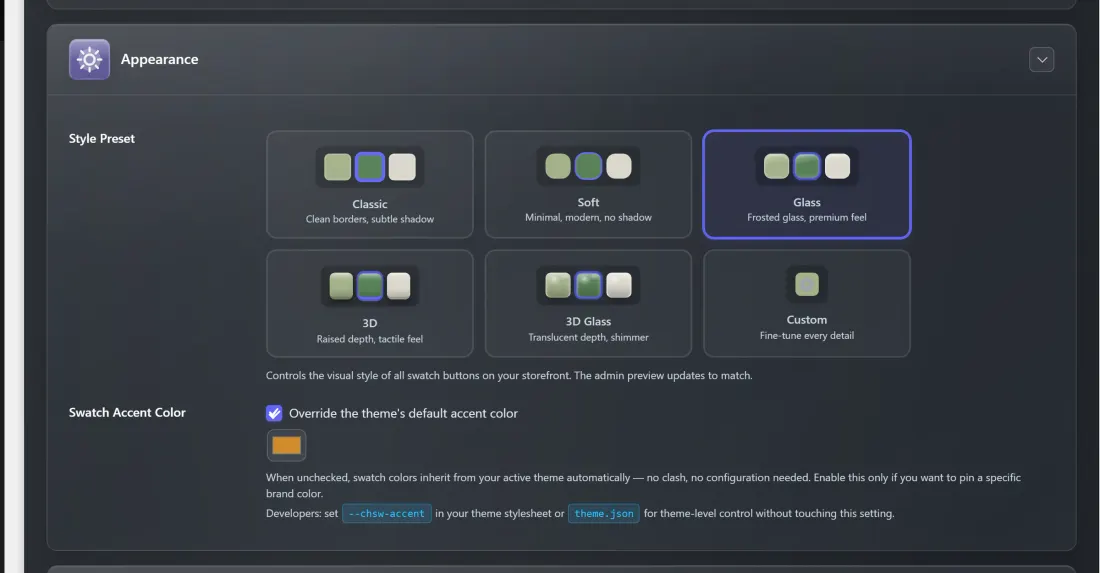1100x573 pixels.
Task: Click the --chsw-accent code label
Action: click(387, 514)
